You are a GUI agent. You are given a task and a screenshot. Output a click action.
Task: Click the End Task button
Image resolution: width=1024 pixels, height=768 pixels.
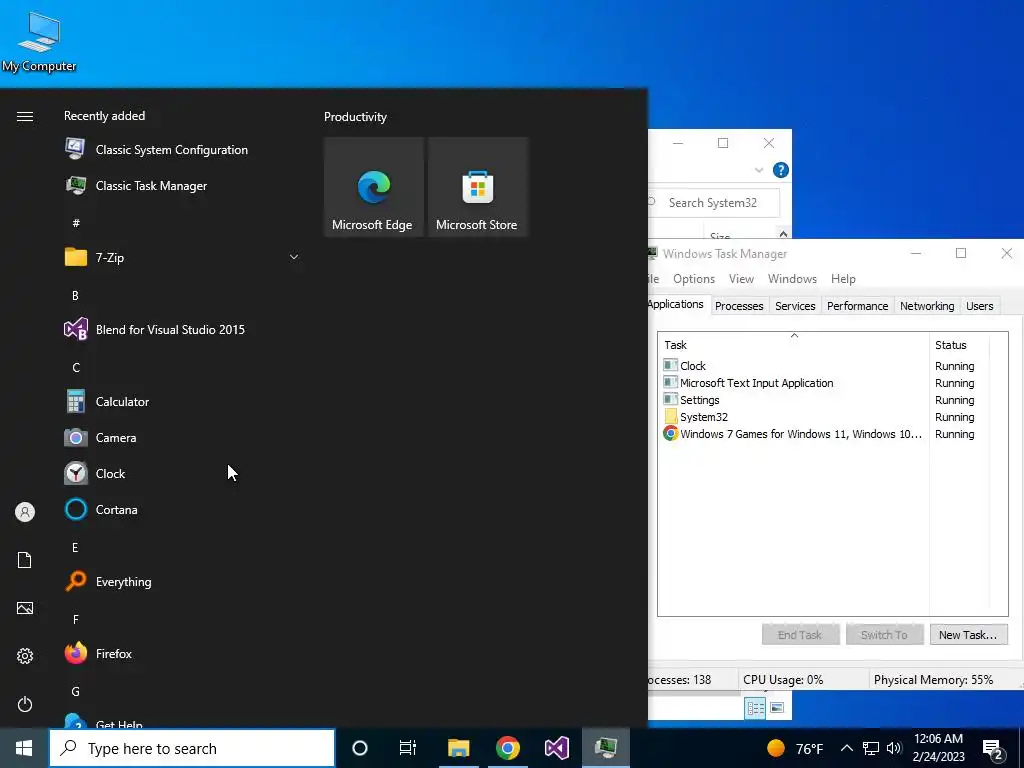(x=800, y=635)
